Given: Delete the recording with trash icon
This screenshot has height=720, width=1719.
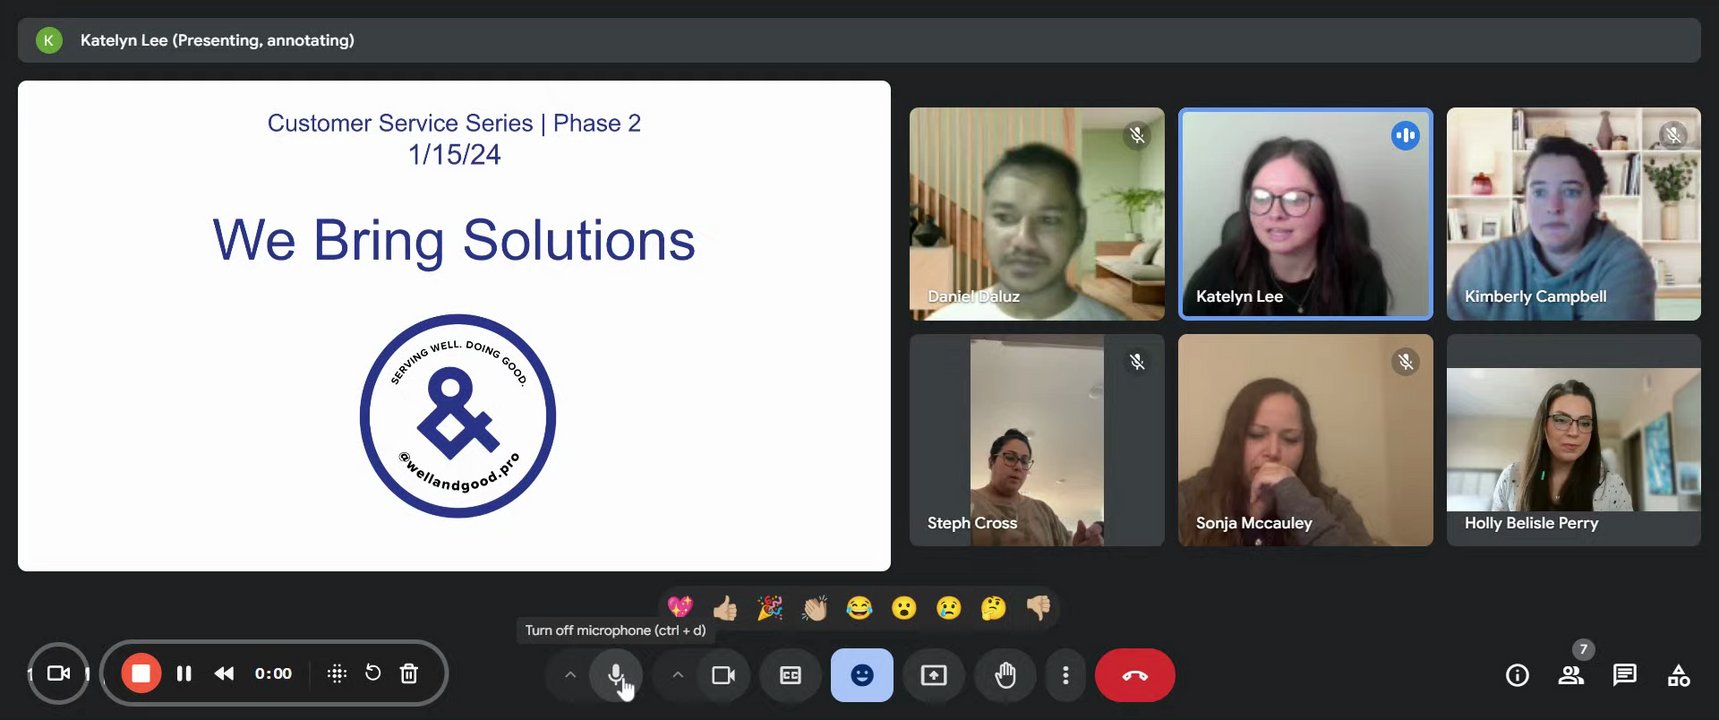Looking at the screenshot, I should coord(409,674).
